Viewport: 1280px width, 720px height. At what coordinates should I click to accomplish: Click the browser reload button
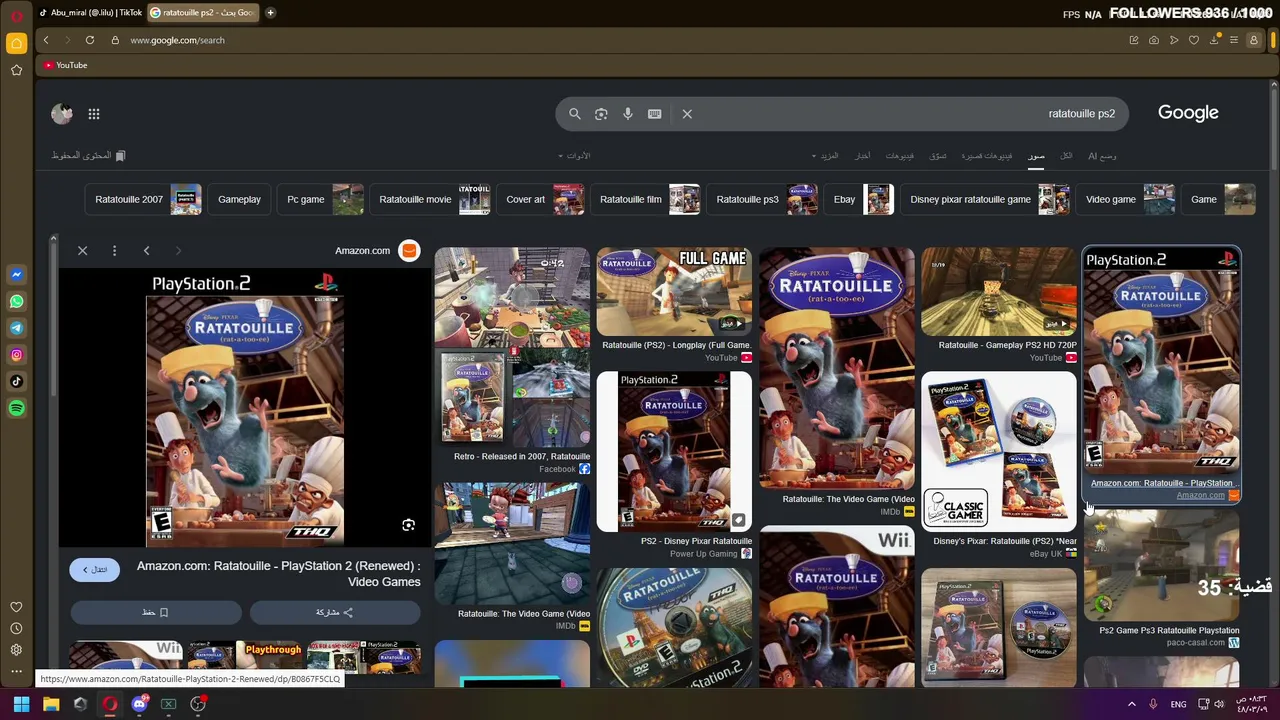[90, 40]
